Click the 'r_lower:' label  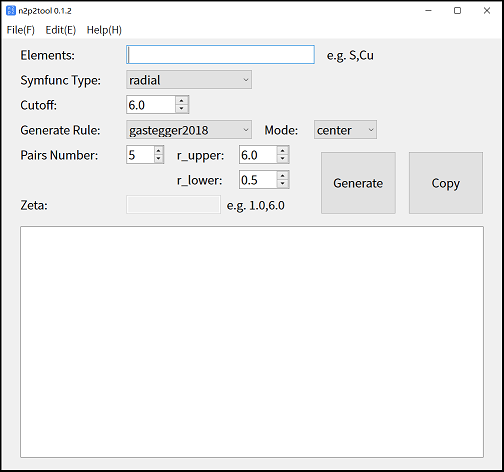click(x=200, y=180)
